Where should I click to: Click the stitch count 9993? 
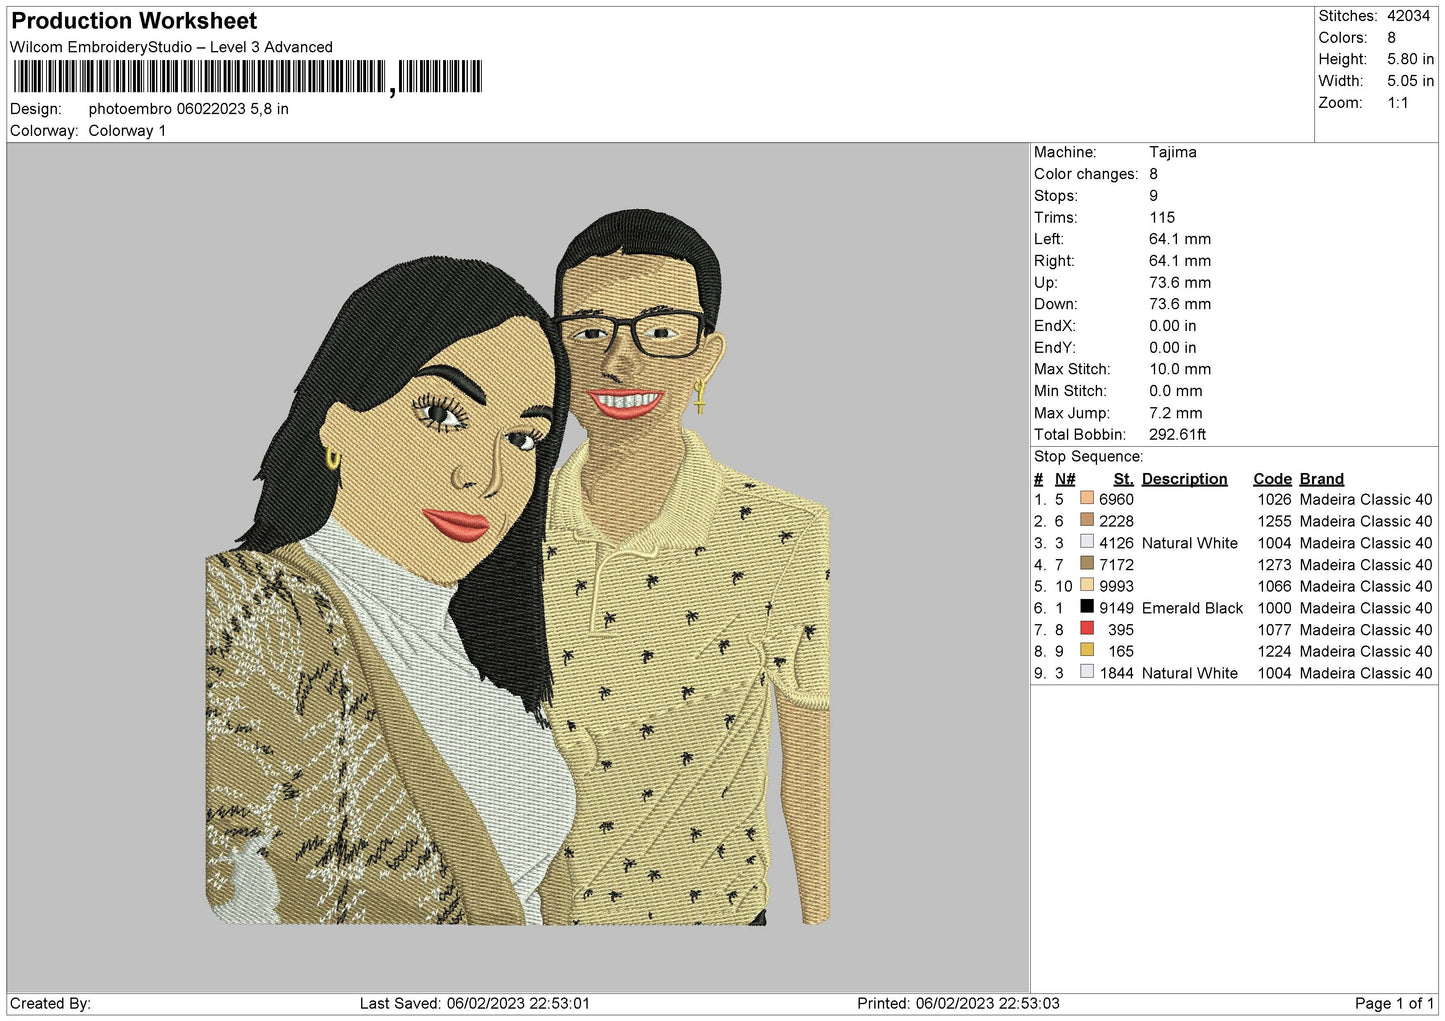click(x=1116, y=586)
